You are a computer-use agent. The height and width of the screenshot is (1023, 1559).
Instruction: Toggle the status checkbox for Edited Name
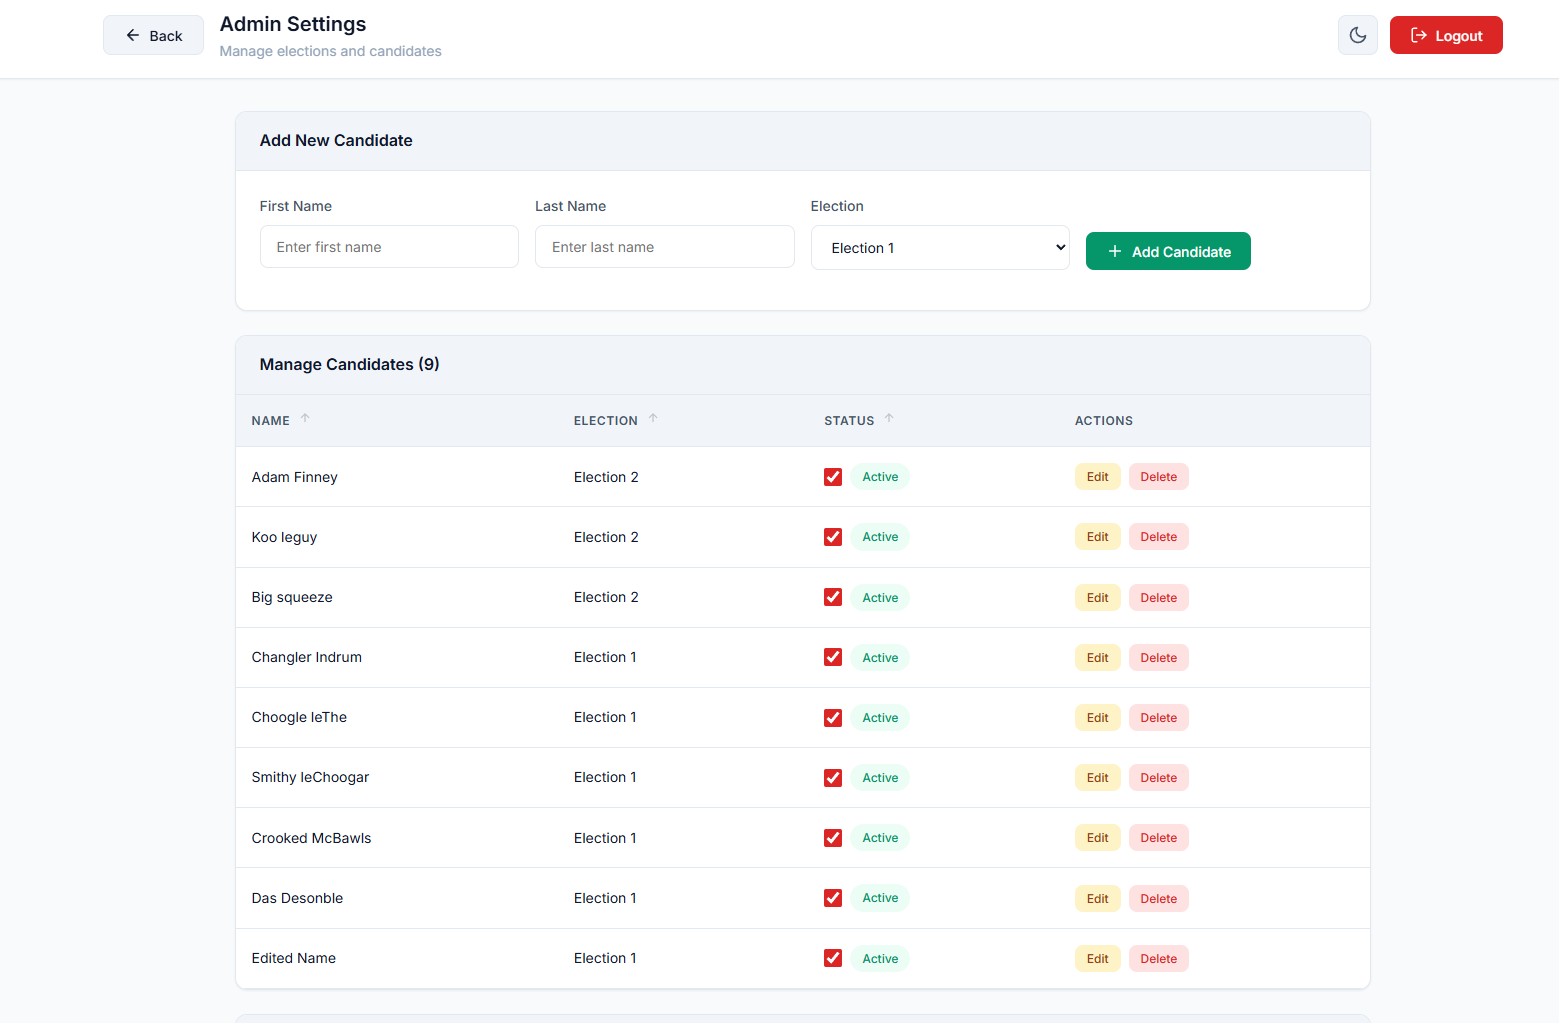[832, 958]
